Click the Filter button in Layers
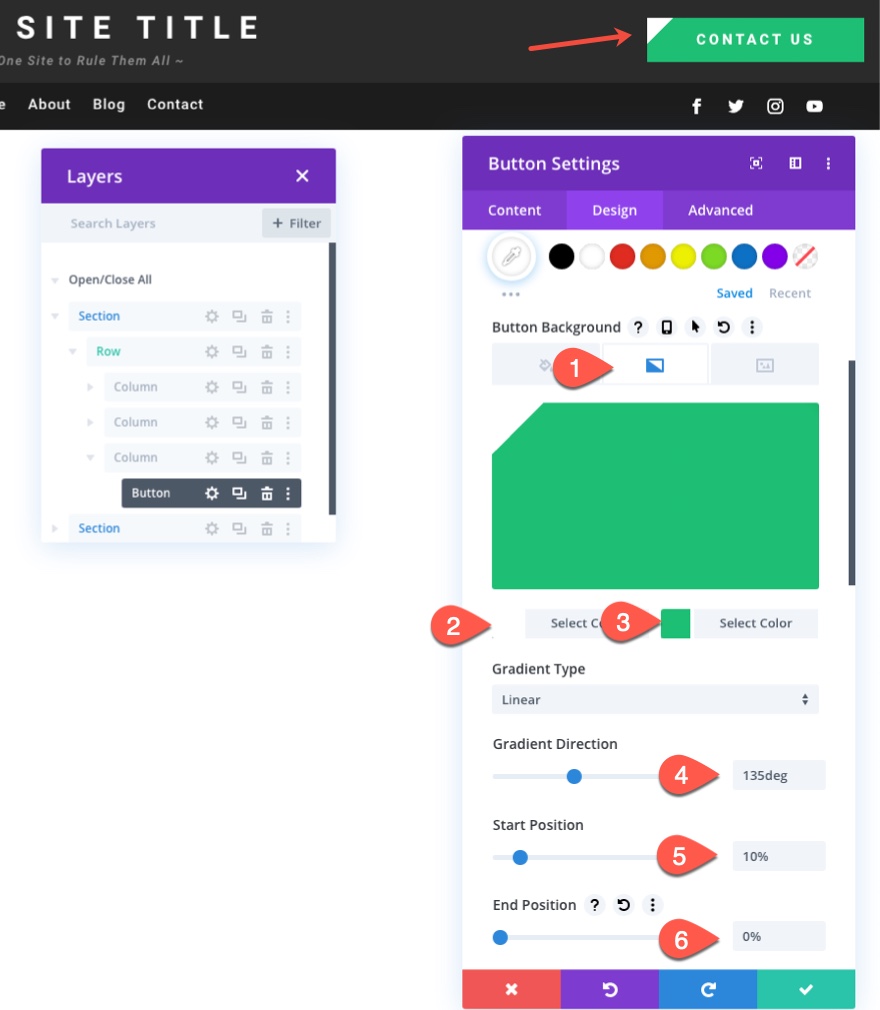 296,223
